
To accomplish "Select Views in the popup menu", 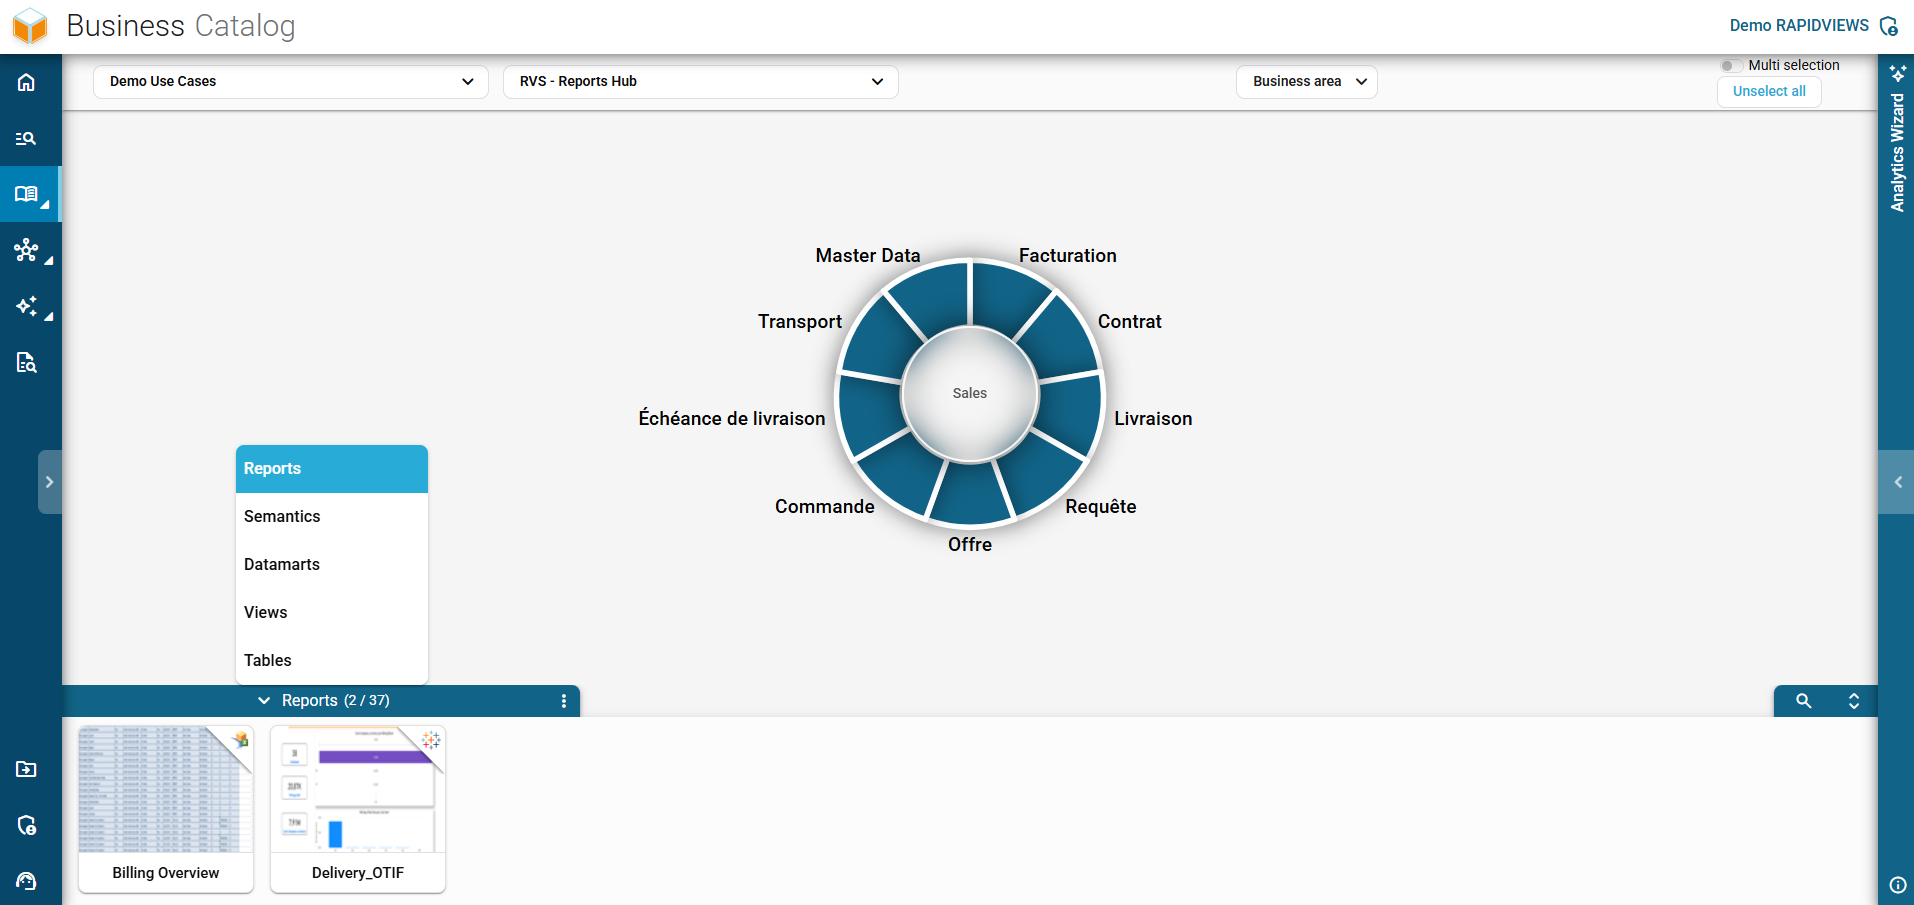I will click(x=332, y=613).
